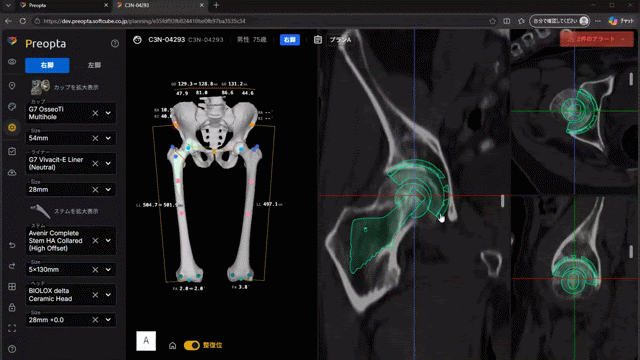Expand the 28mm +0.0 head size dropdown
The image size is (640, 360).
(108, 320)
